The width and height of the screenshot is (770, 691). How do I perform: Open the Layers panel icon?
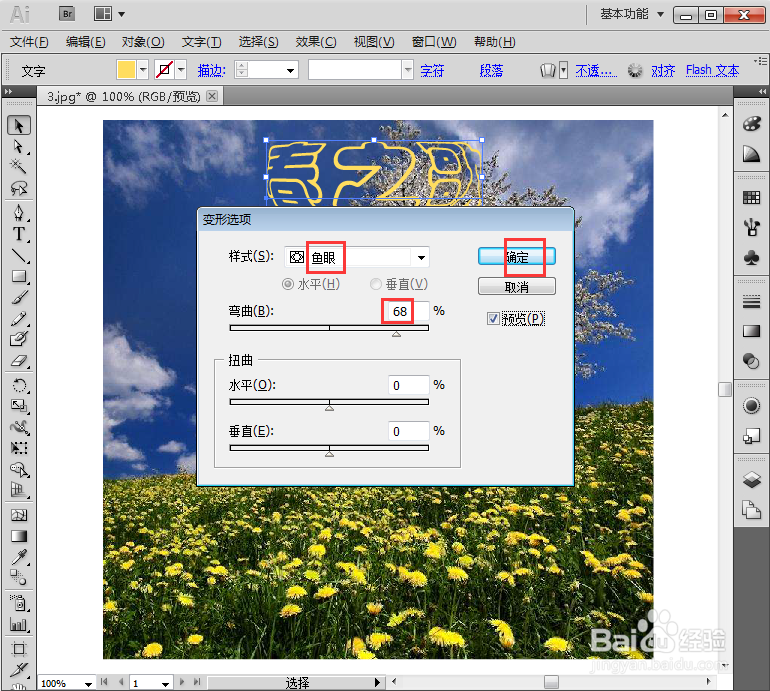(x=751, y=479)
